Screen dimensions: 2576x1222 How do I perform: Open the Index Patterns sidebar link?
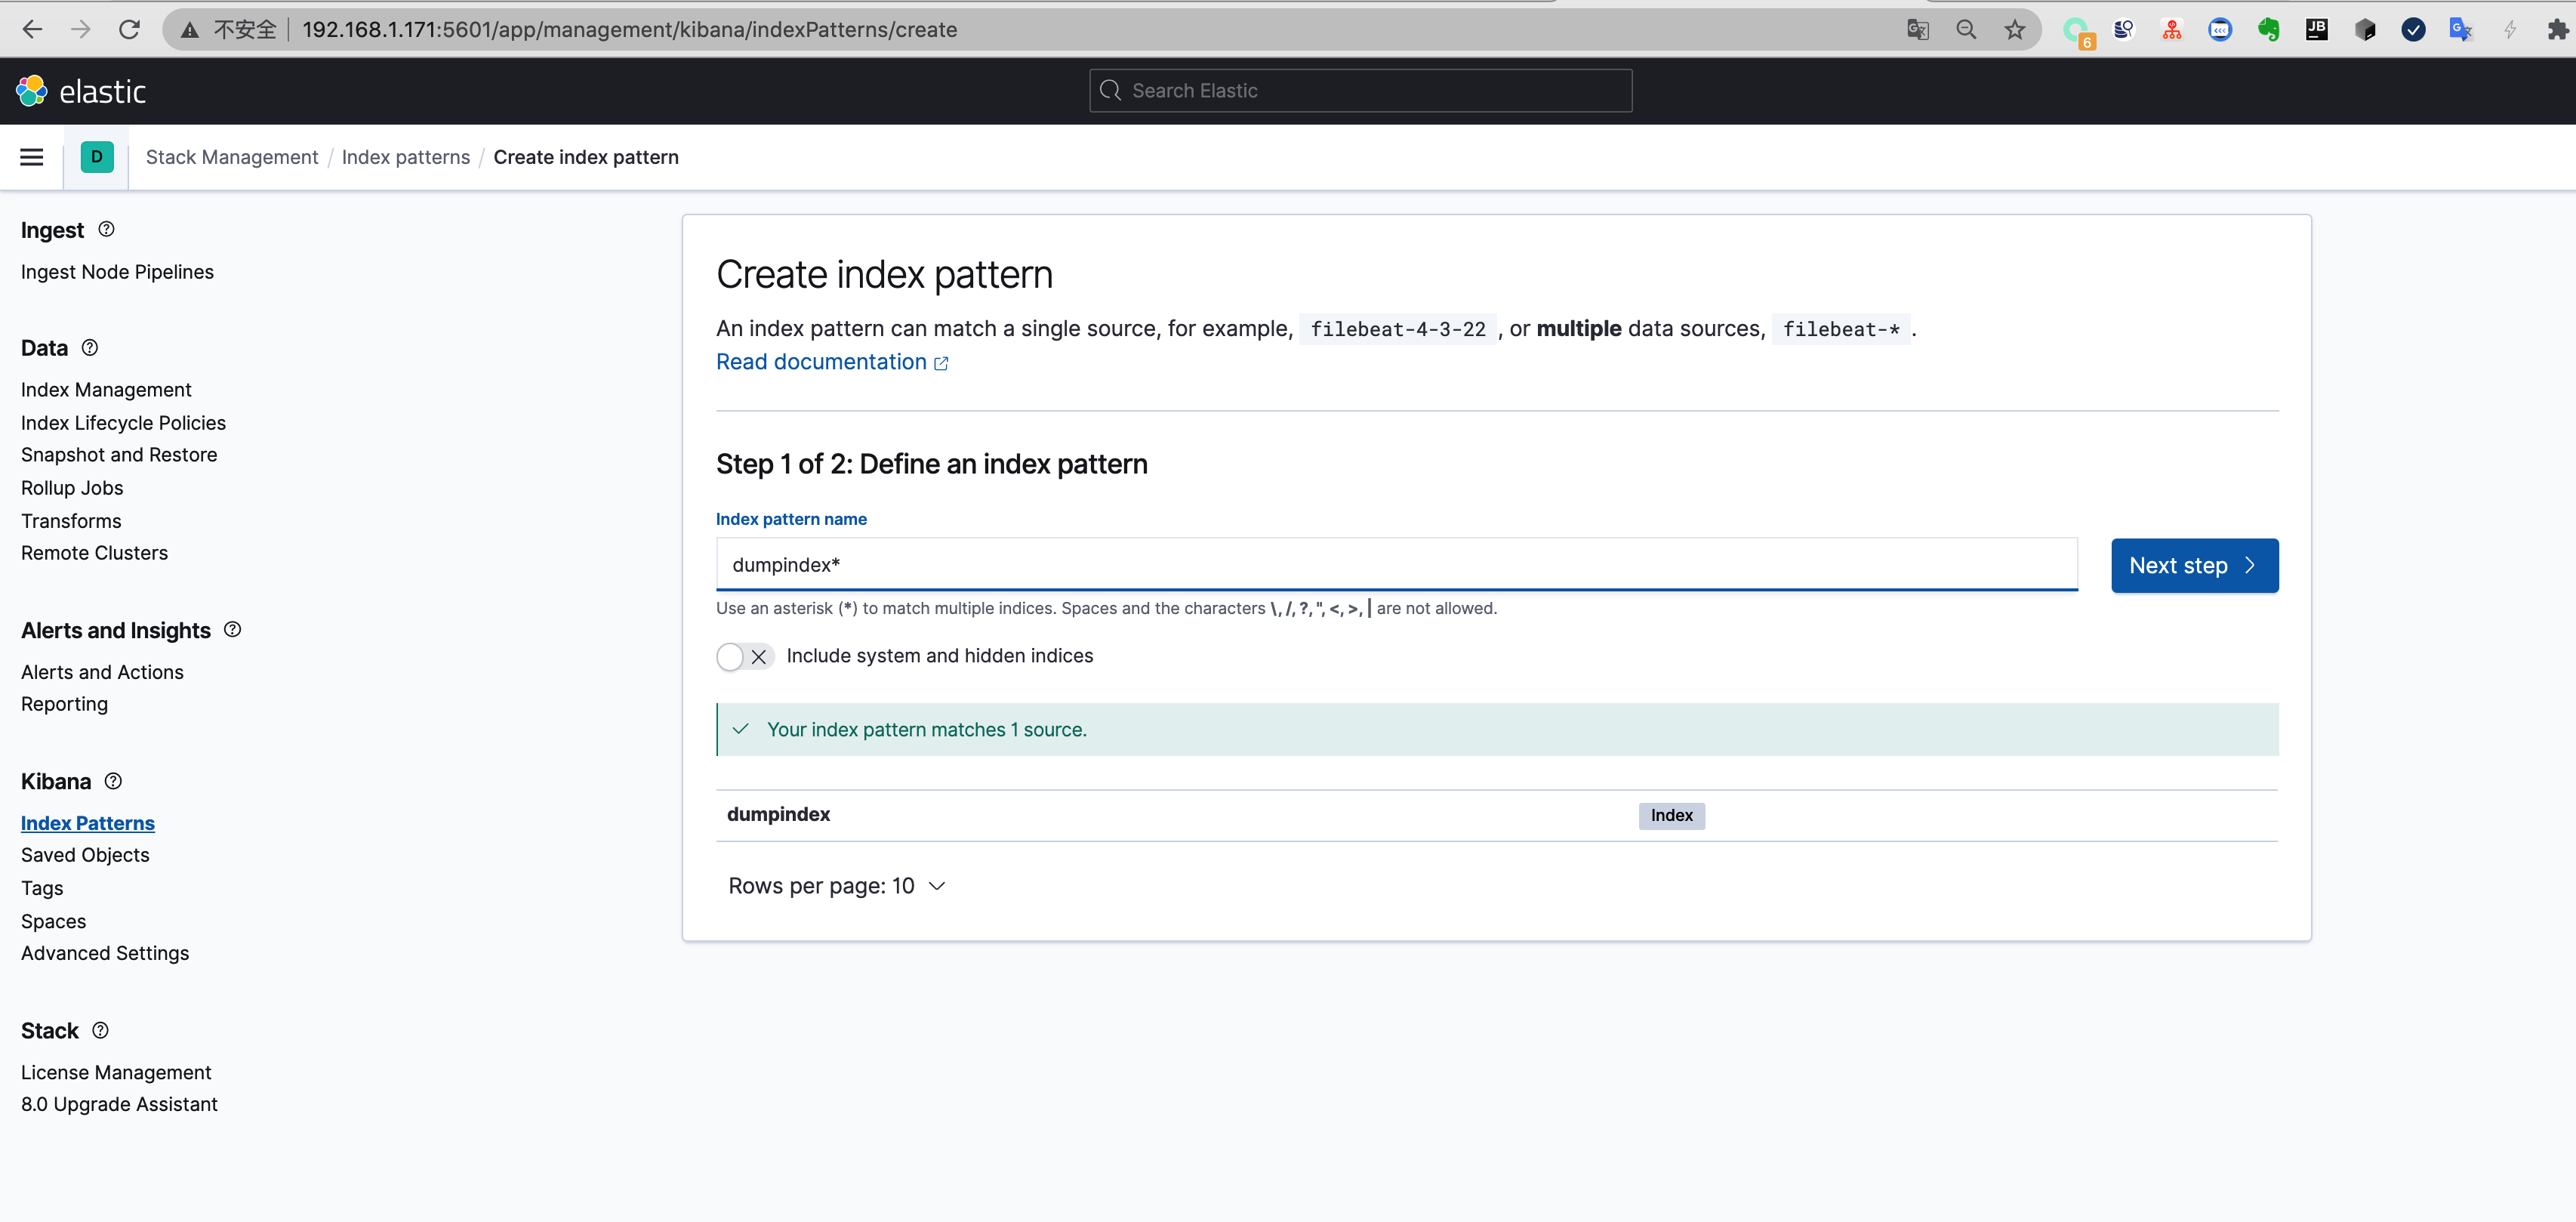87,822
